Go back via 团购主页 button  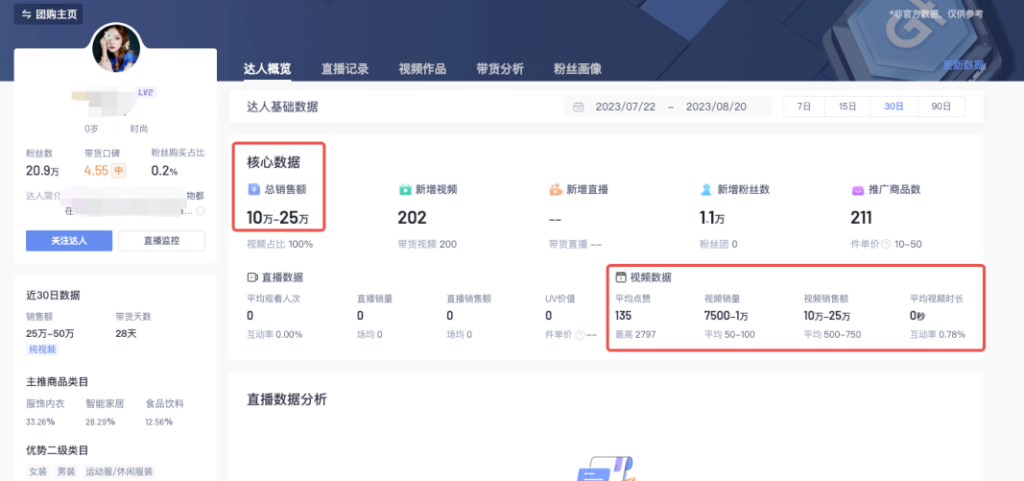(x=48, y=14)
